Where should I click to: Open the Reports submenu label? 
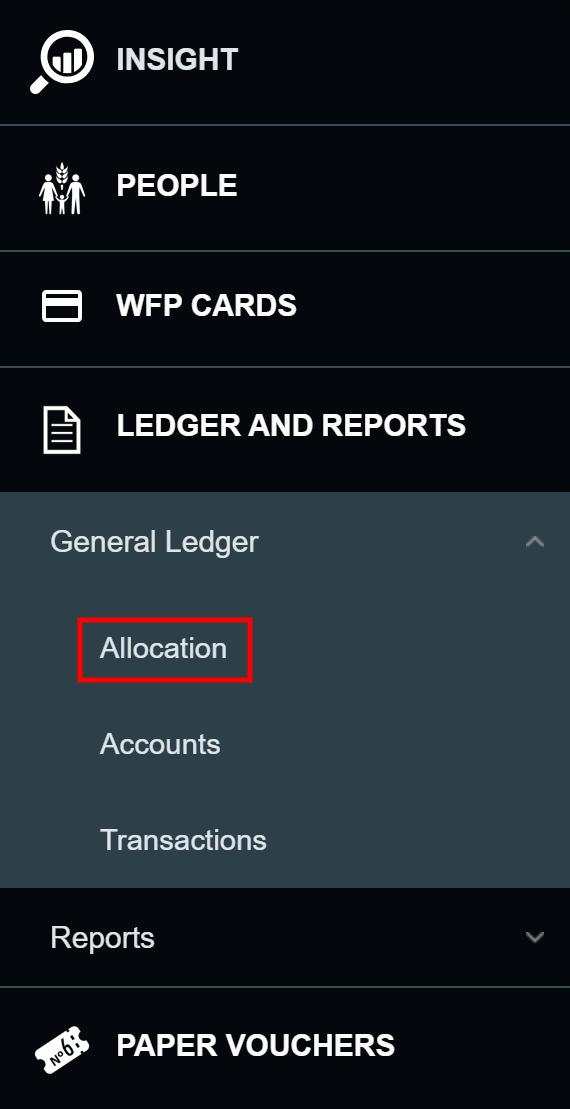coord(103,938)
